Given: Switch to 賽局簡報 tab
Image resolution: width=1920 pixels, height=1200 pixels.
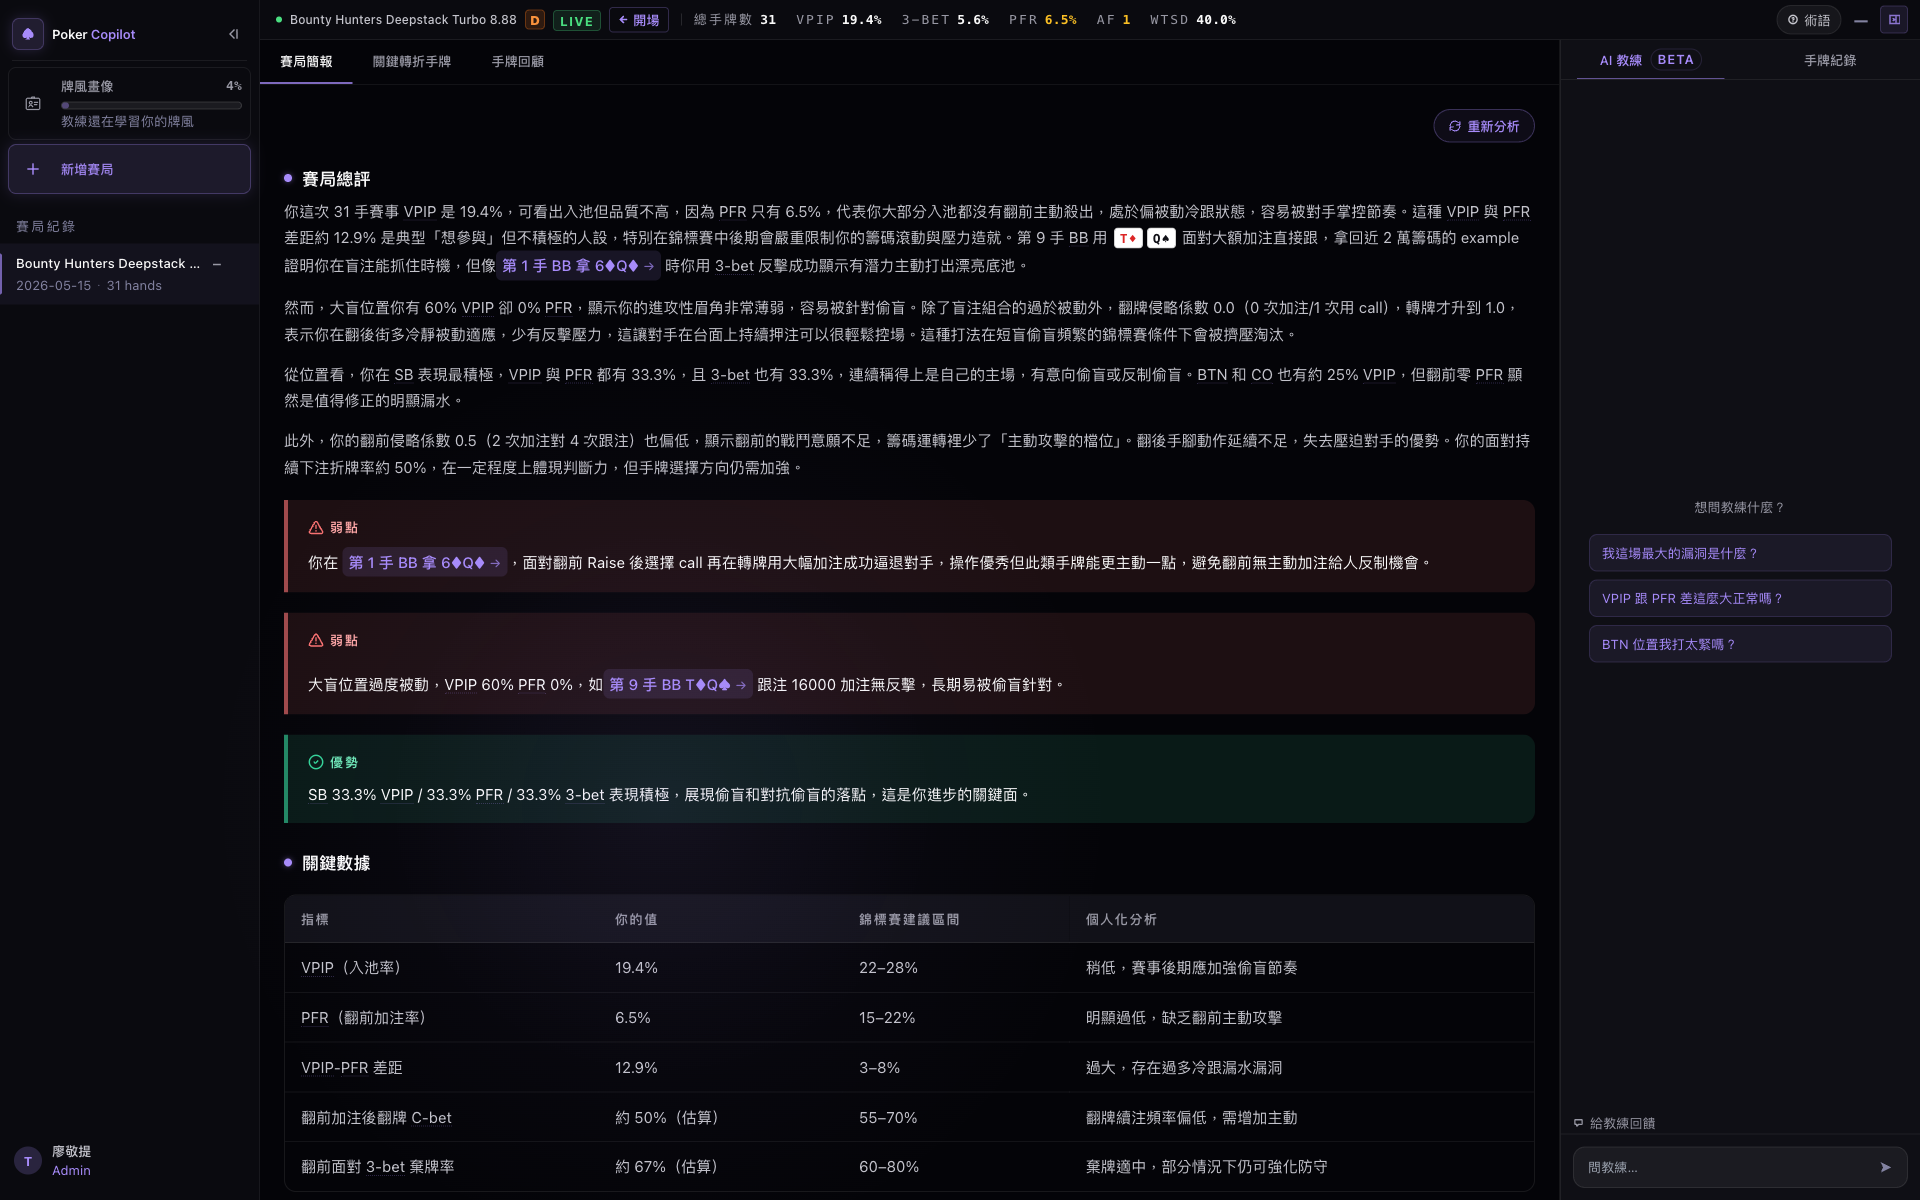Looking at the screenshot, I should [306, 61].
